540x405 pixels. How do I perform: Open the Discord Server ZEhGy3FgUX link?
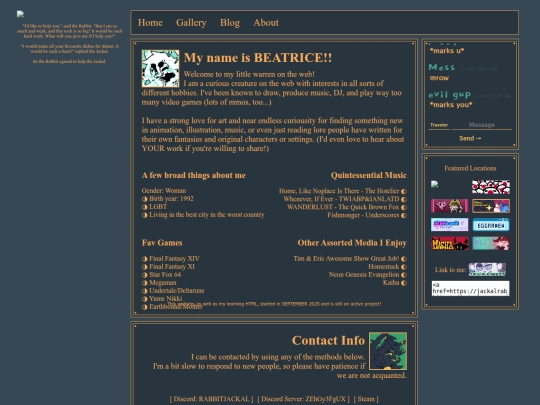tap(303, 399)
